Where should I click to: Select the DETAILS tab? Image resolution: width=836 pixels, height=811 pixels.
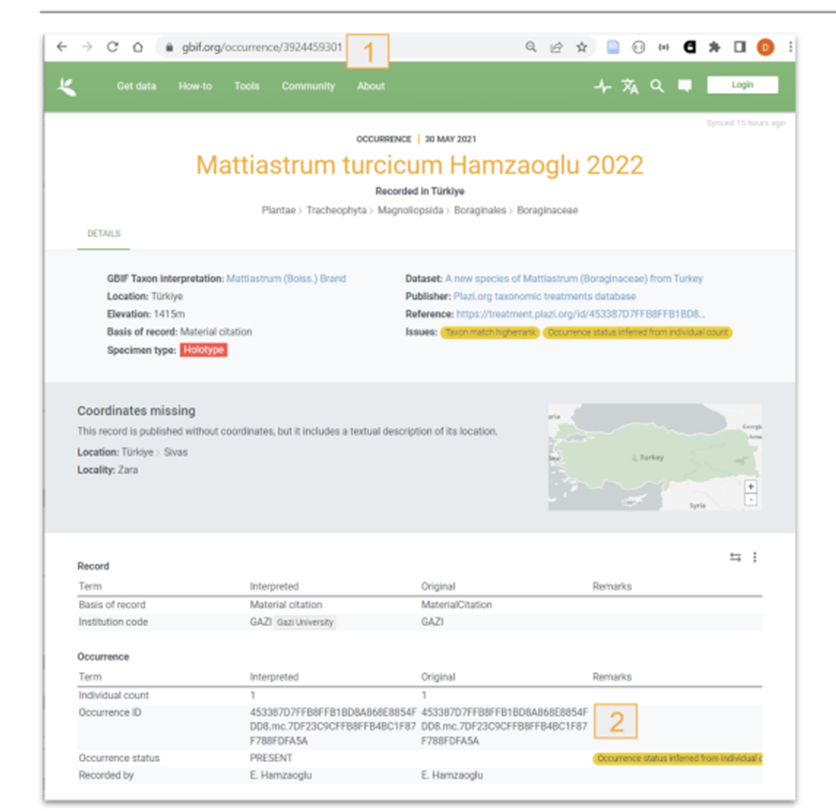pyautogui.click(x=104, y=234)
